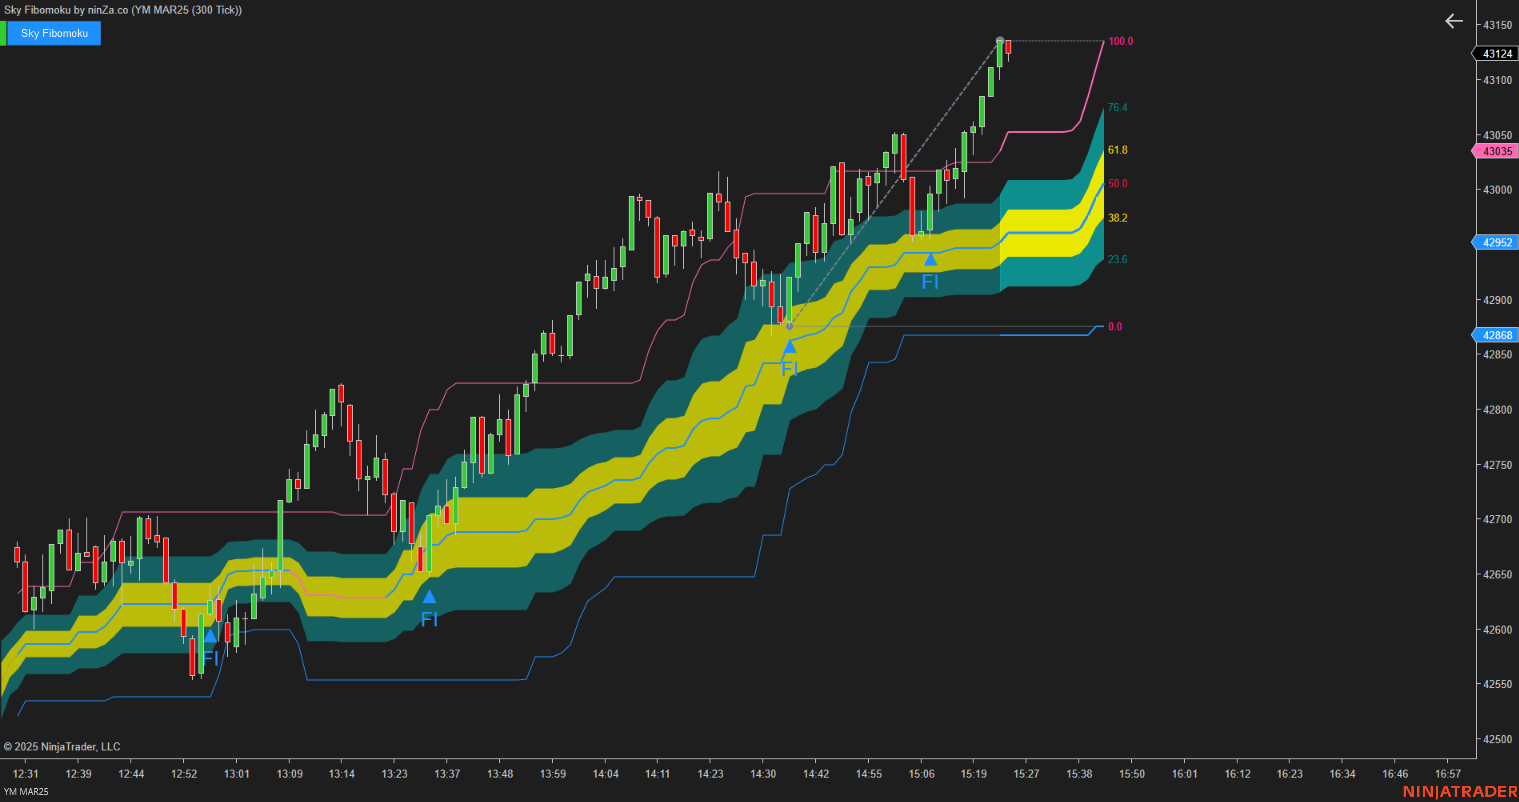
Task: Click the left-arrow collapse icon near price axis
Action: [1453, 21]
